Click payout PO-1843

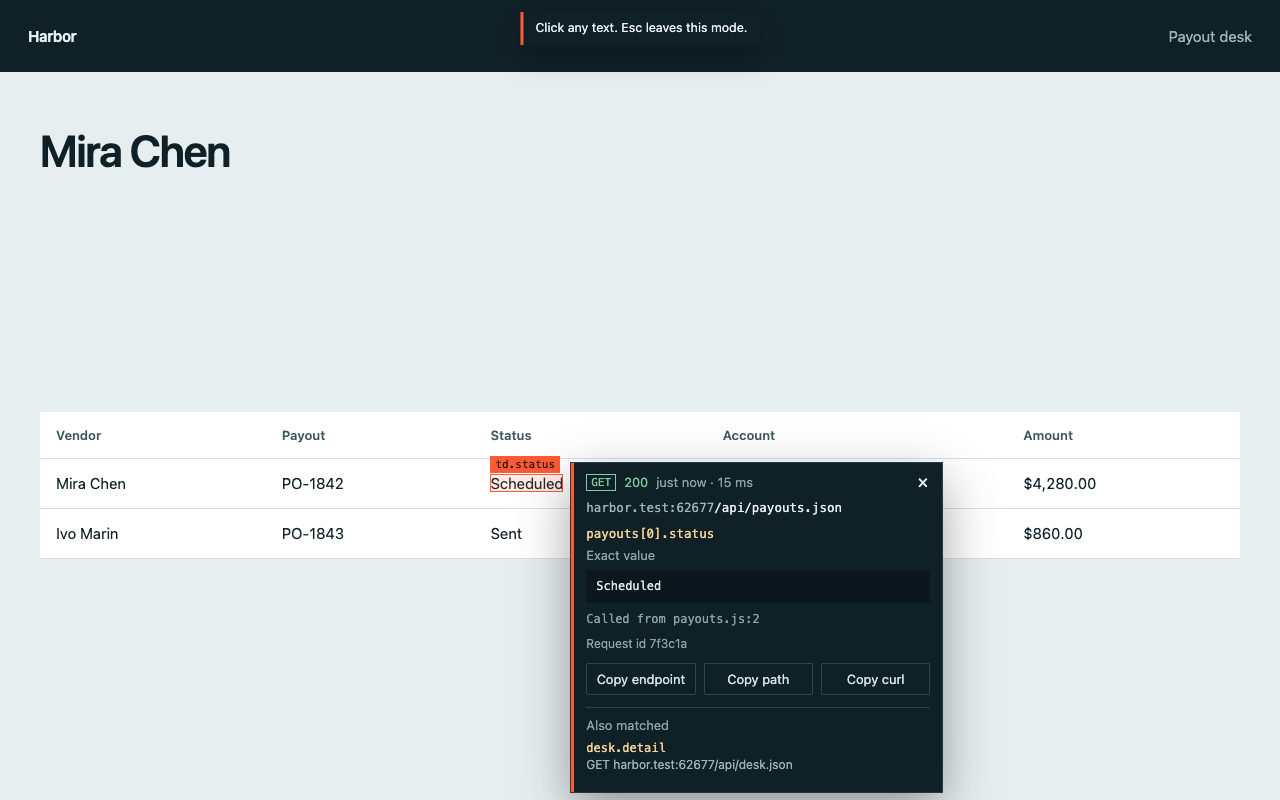coord(313,534)
